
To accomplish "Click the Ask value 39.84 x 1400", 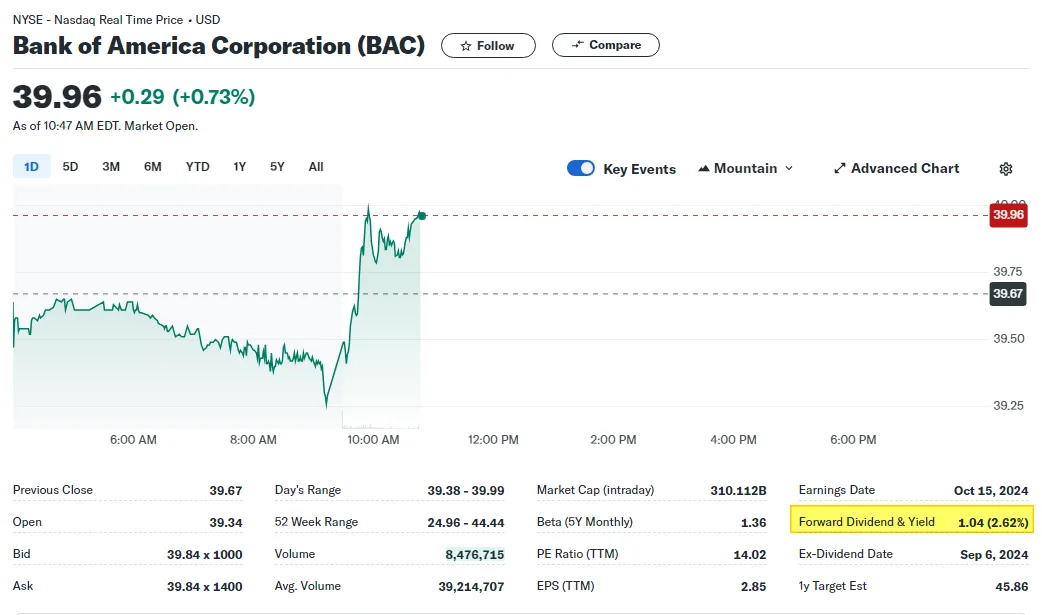I will point(205,586).
